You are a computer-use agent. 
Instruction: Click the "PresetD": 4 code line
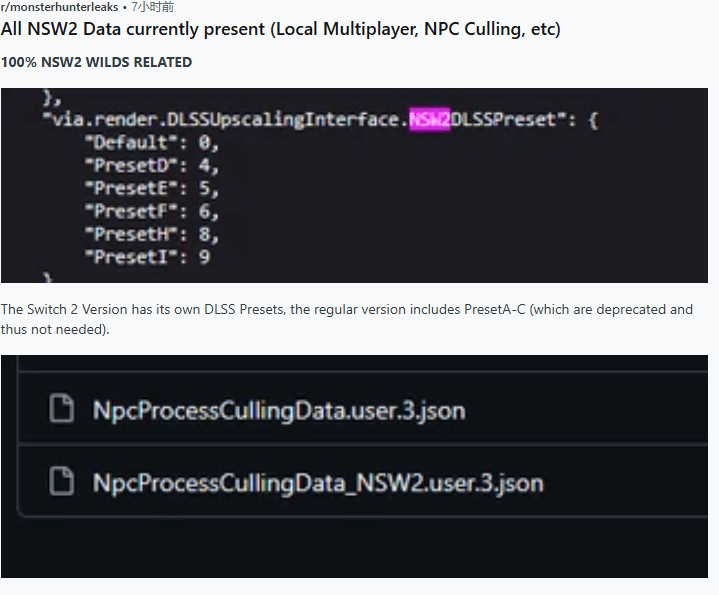[x=150, y=166]
